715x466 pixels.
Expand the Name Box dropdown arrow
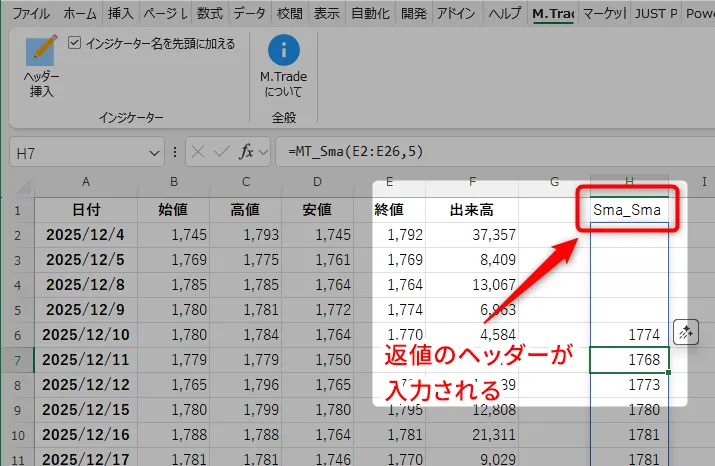click(x=154, y=154)
